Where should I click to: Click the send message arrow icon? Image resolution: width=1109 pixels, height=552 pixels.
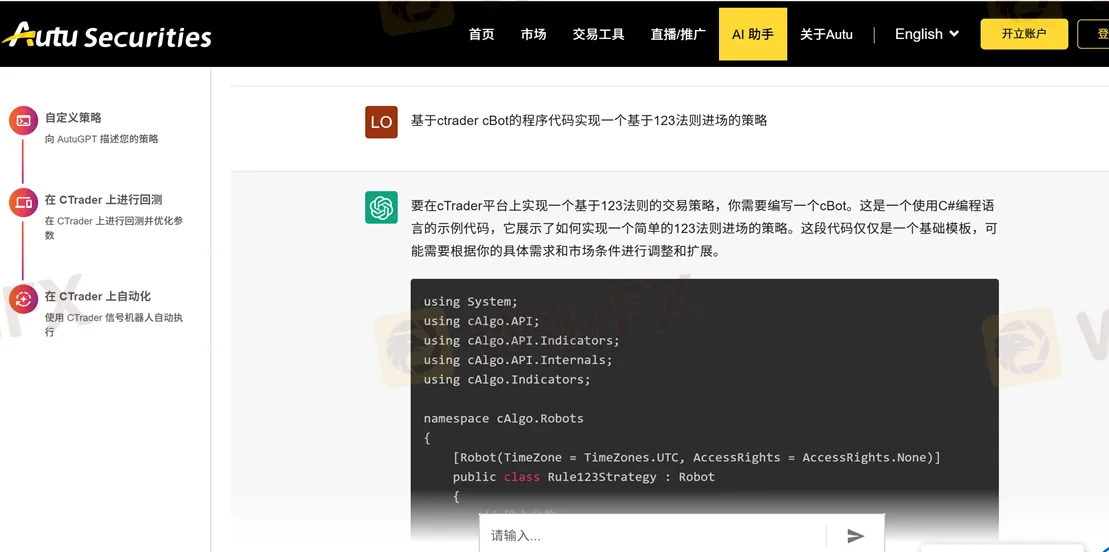coord(856,536)
